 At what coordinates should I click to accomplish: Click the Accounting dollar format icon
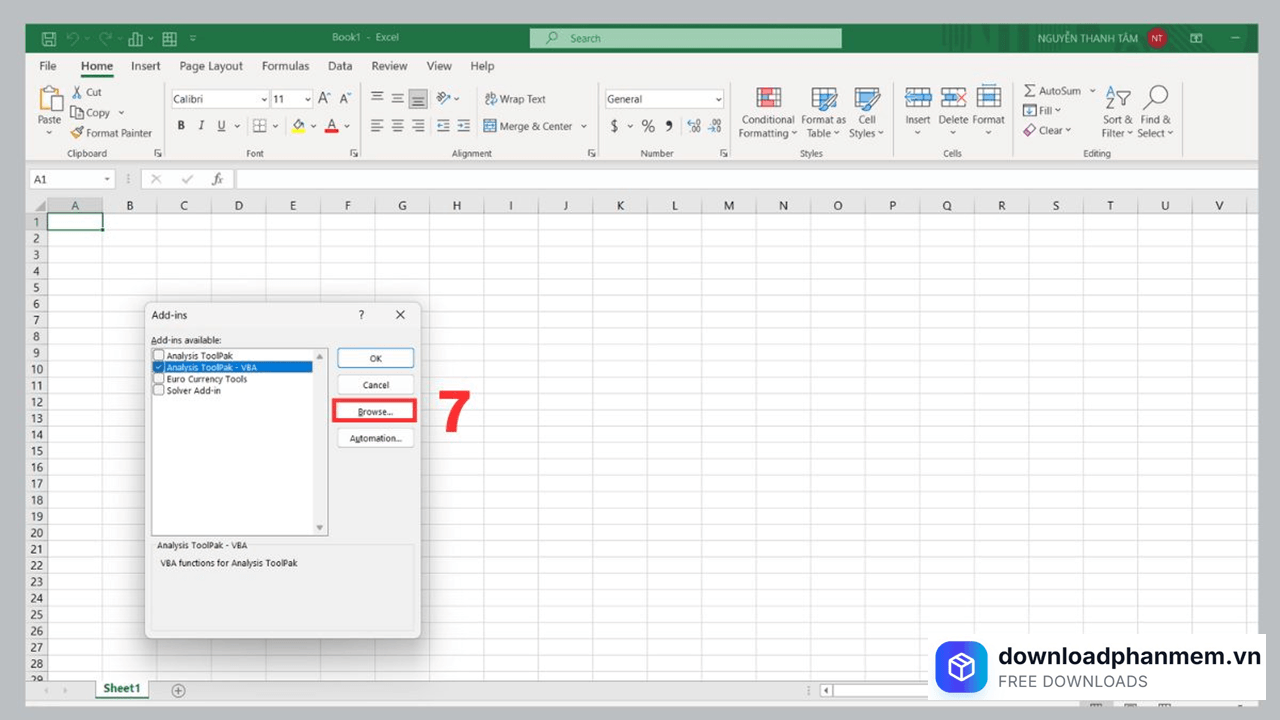pos(614,126)
